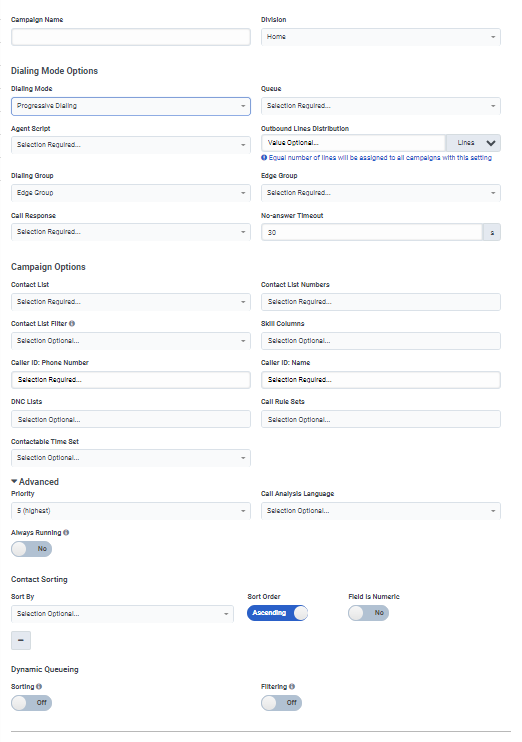Open the Contactable Time Set dropdown

131,458
